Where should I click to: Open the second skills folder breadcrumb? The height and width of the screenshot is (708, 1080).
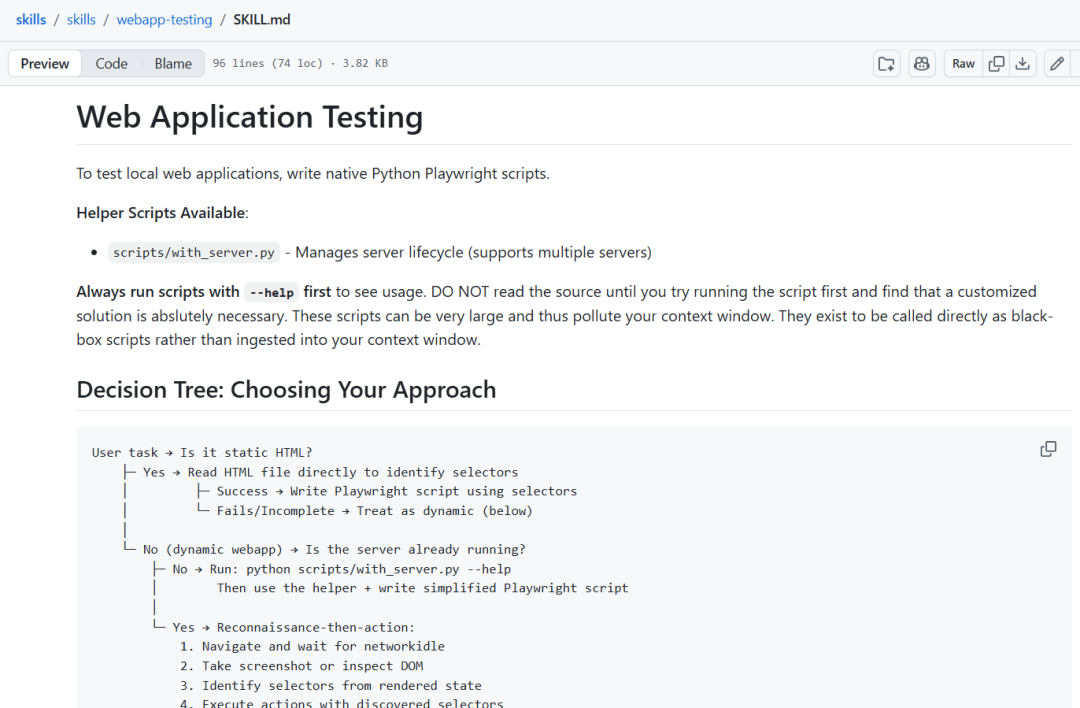click(81, 19)
